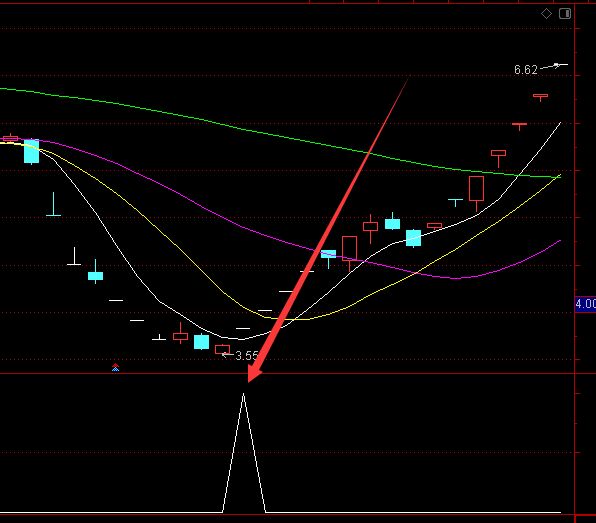Select the 3.55 low price label
This screenshot has width=596, height=523.
(247, 356)
